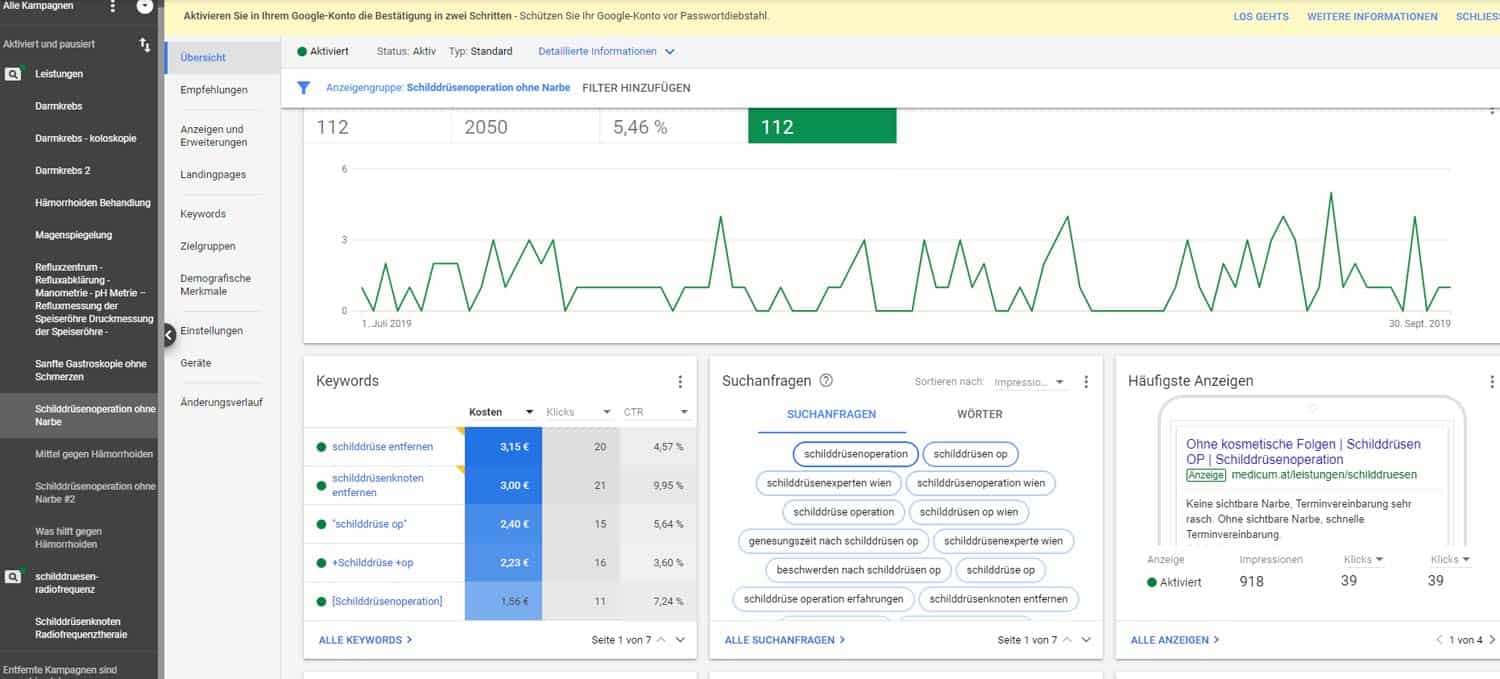This screenshot has width=1500, height=679.
Task: Open Suchanfragen card three-dot menu
Action: (x=1086, y=381)
